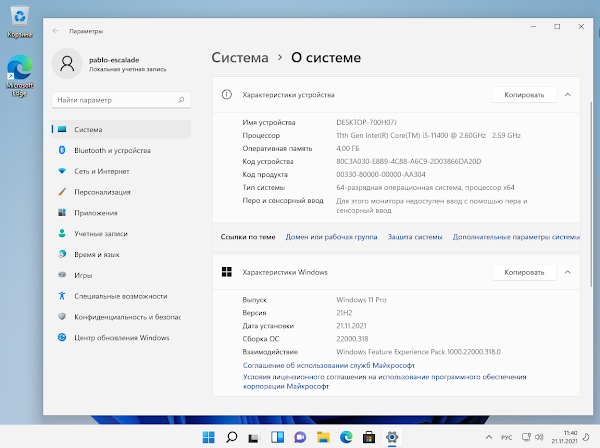Click the info icon beside Характеристики устройства

(227, 94)
